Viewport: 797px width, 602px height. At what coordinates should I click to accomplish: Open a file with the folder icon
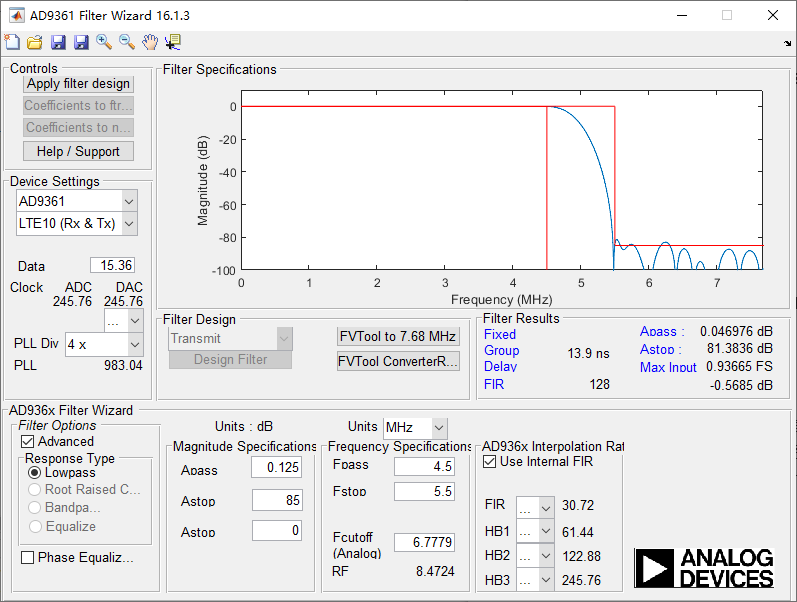point(35,42)
